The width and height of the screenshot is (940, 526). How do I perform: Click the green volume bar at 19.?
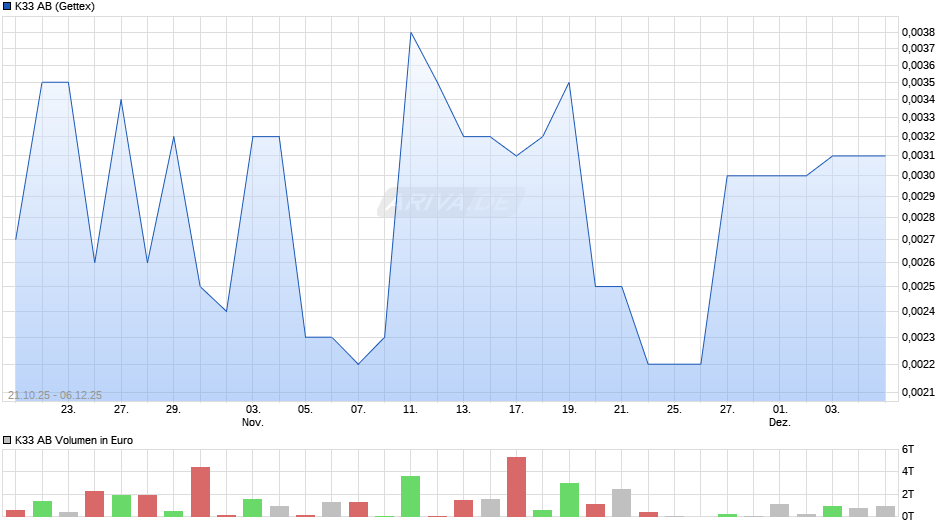coord(569,500)
